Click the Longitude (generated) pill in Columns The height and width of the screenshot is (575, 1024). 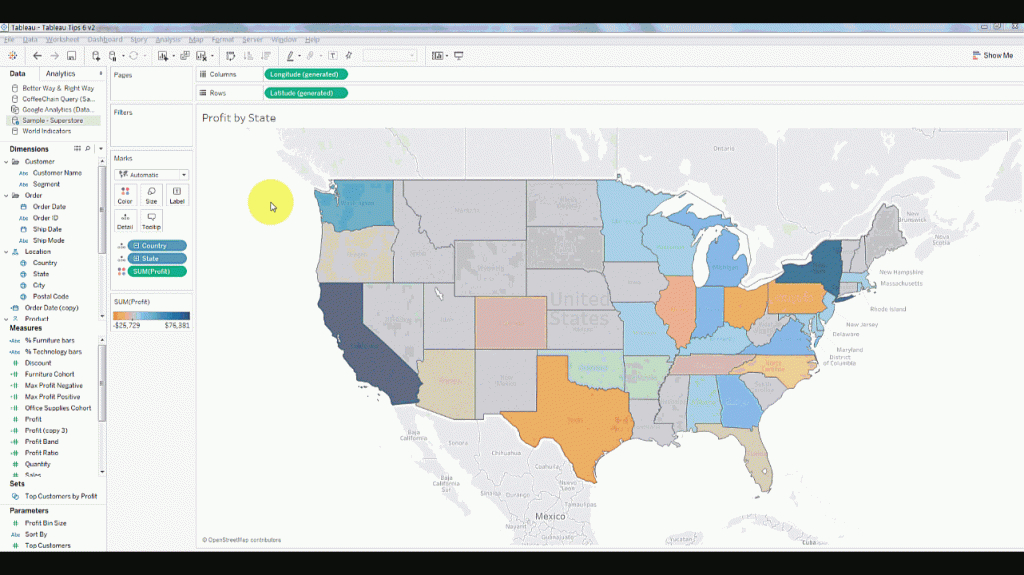click(306, 74)
